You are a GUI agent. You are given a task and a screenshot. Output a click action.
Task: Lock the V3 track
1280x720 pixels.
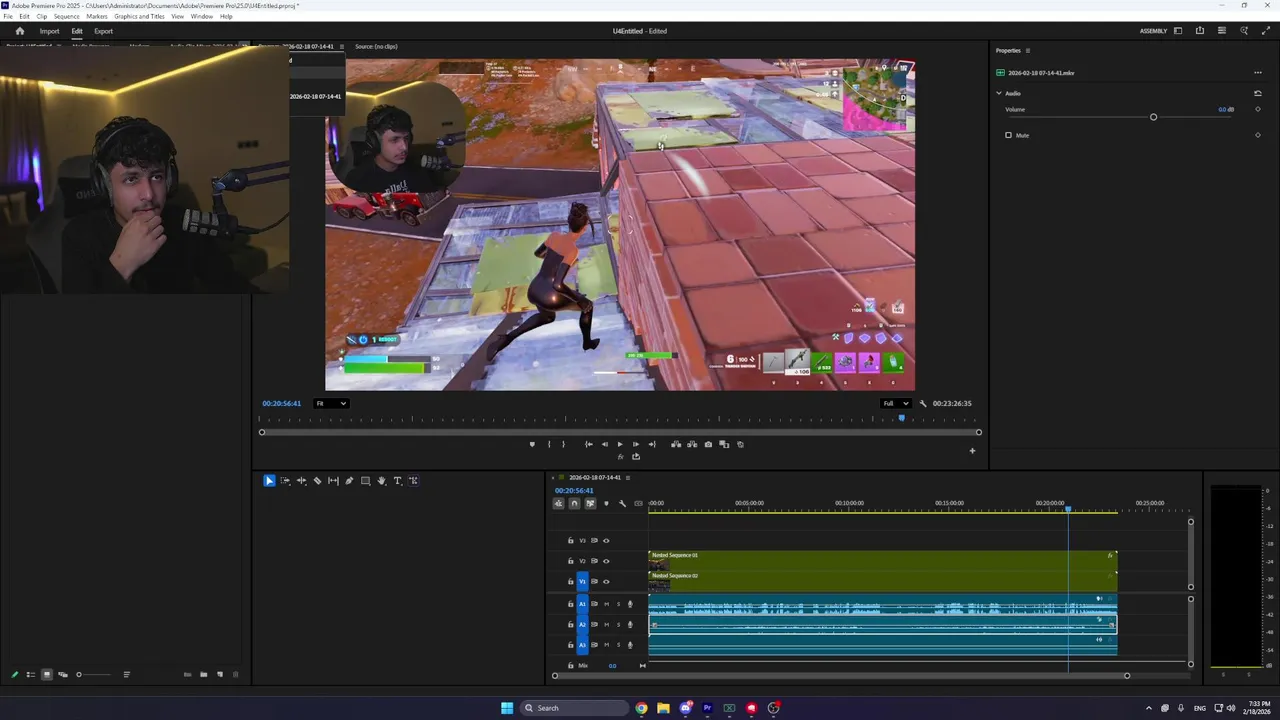(571, 541)
